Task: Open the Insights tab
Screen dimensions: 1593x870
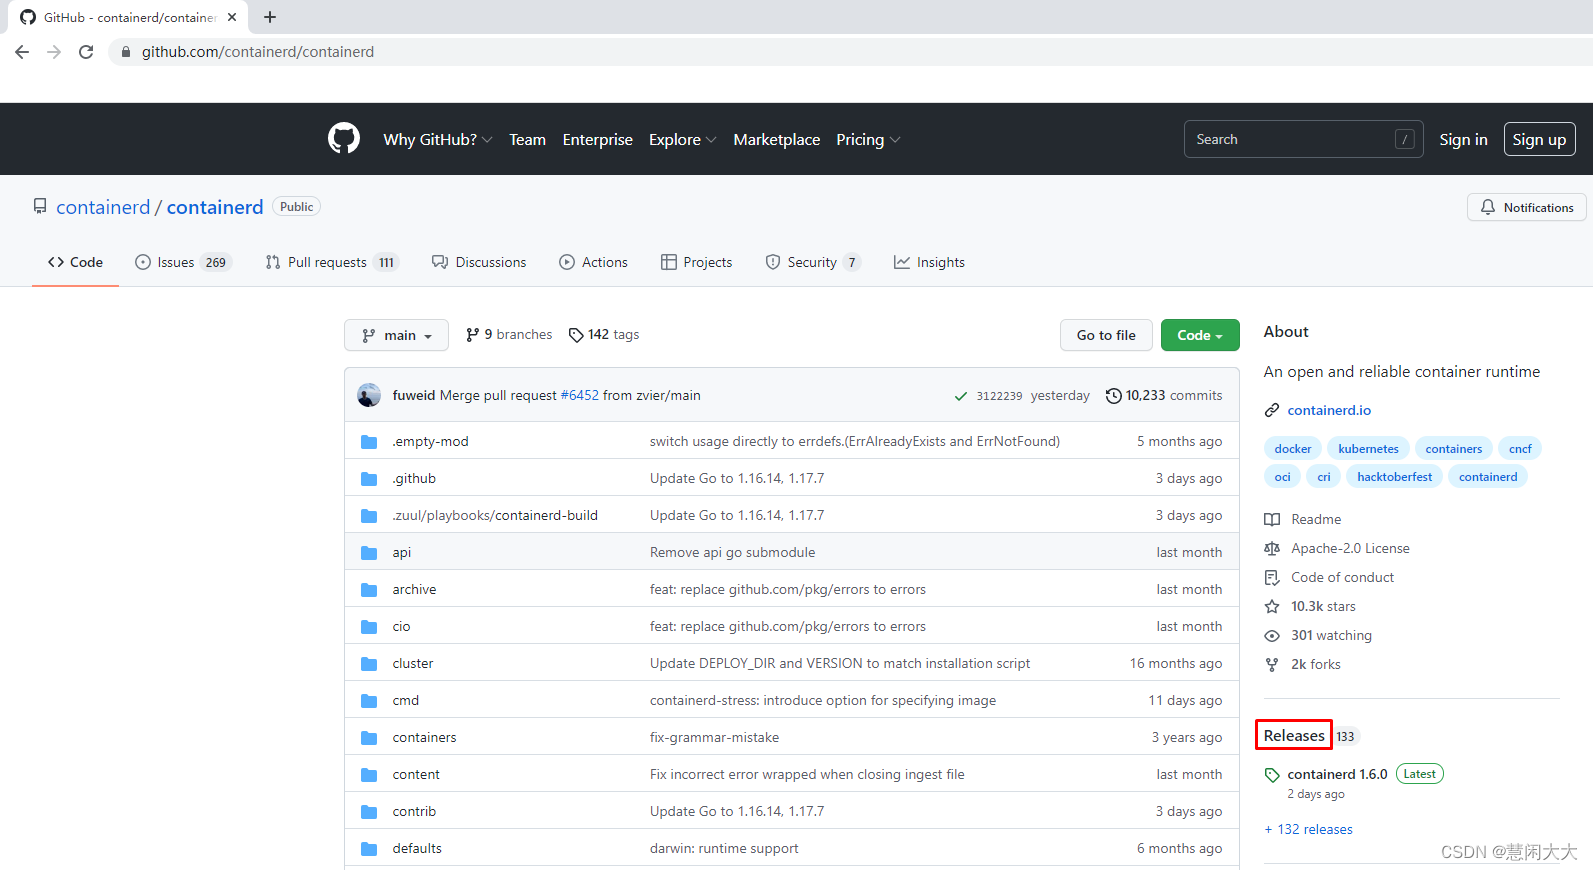Action: click(930, 262)
